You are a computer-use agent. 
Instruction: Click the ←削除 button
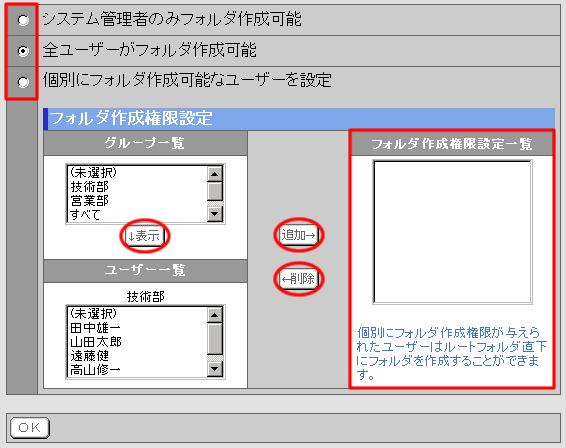[299, 279]
